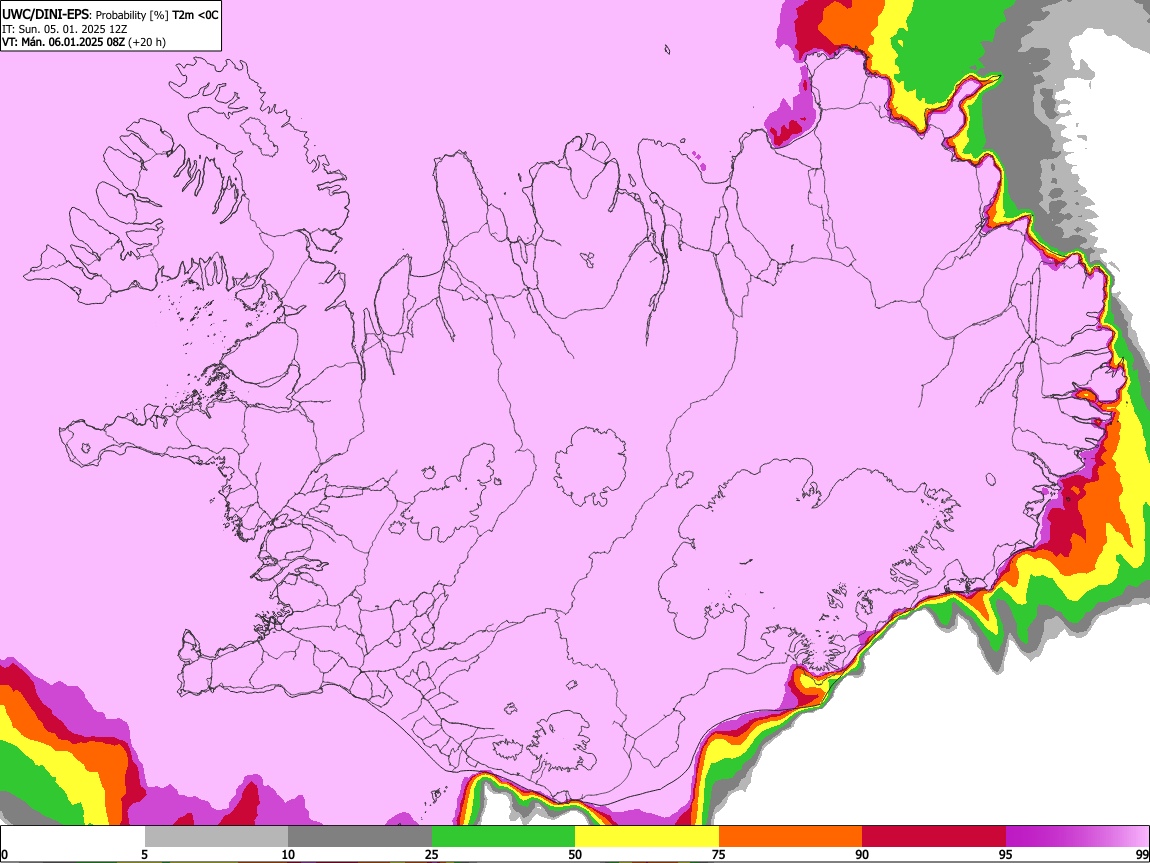Click the legend tick label '95'

tap(1006, 855)
